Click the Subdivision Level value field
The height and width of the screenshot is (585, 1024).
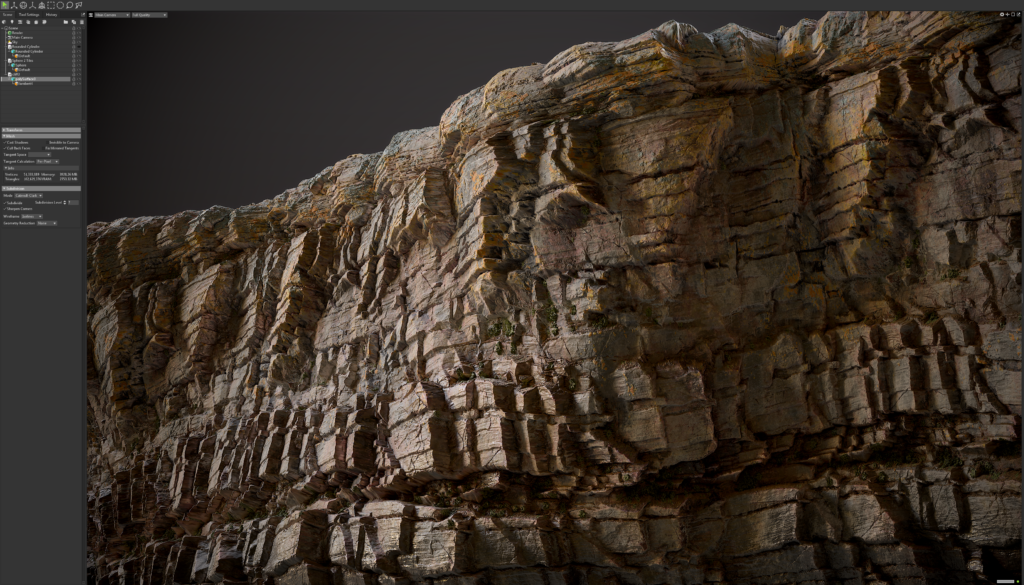74,203
